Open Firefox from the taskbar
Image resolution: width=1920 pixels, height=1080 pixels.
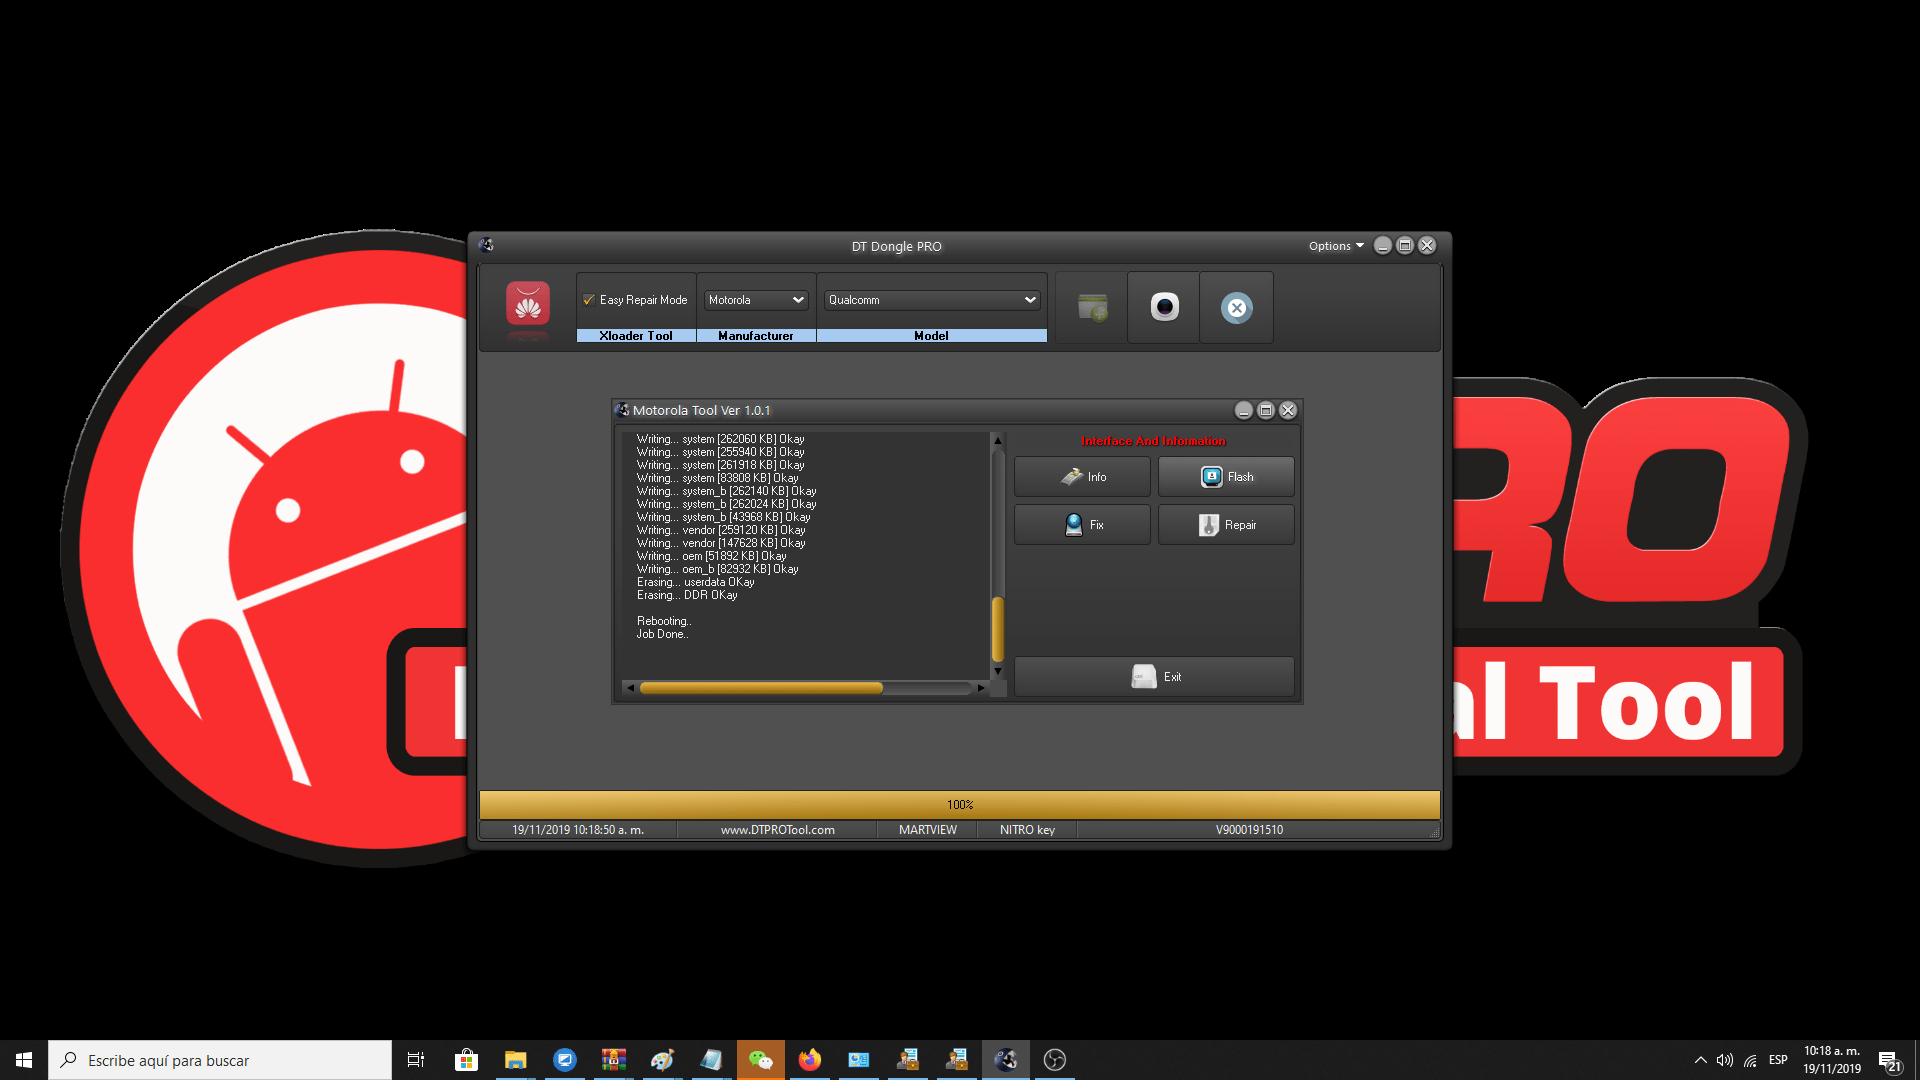pyautogui.click(x=809, y=1060)
